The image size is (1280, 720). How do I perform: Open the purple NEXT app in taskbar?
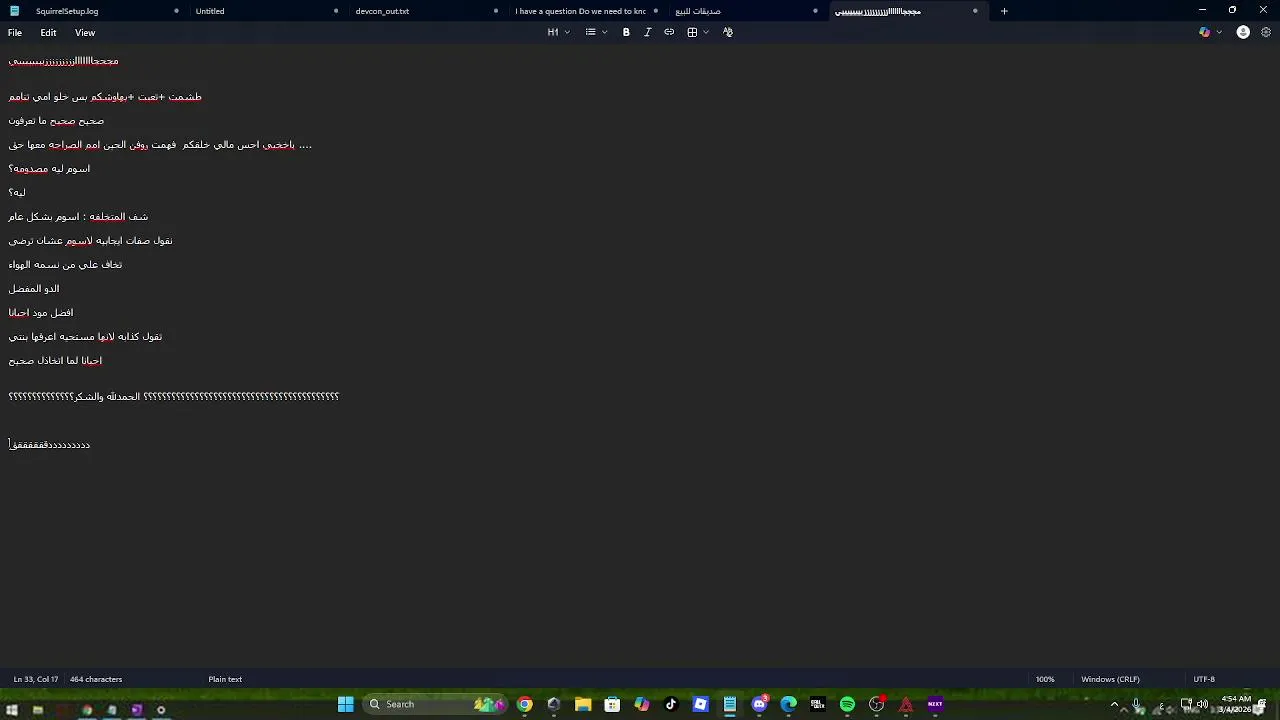[935, 704]
